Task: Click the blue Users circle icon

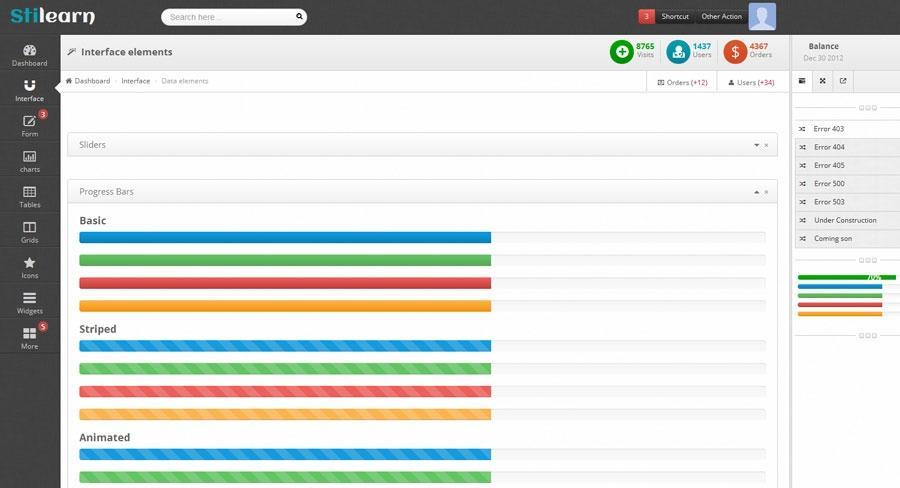Action: tap(678, 52)
